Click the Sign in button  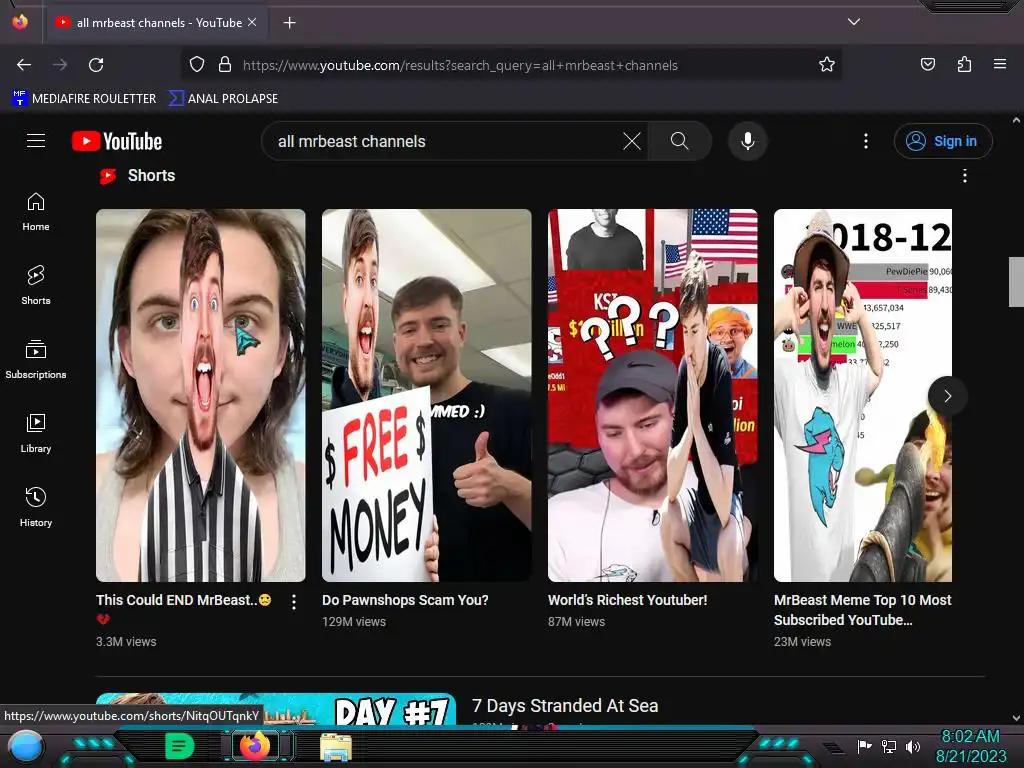point(943,141)
